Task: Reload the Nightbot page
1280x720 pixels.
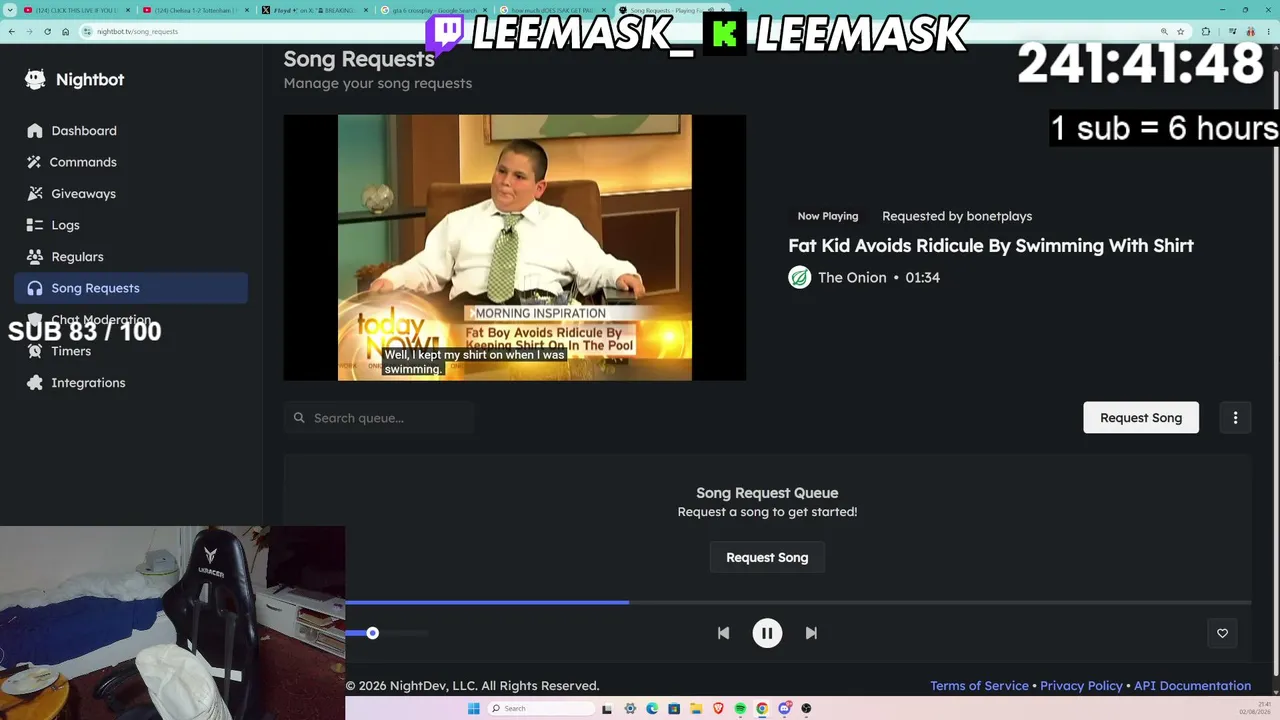Action: click(x=47, y=31)
